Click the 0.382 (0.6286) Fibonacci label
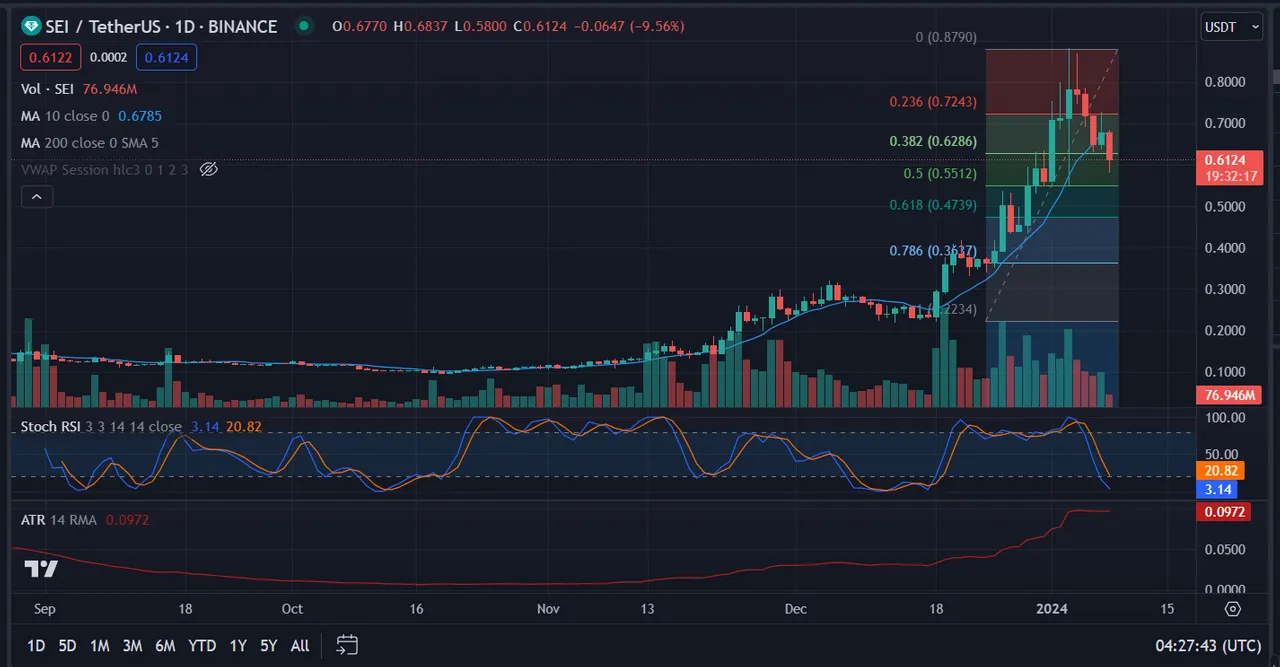This screenshot has width=1280, height=667. 933,141
